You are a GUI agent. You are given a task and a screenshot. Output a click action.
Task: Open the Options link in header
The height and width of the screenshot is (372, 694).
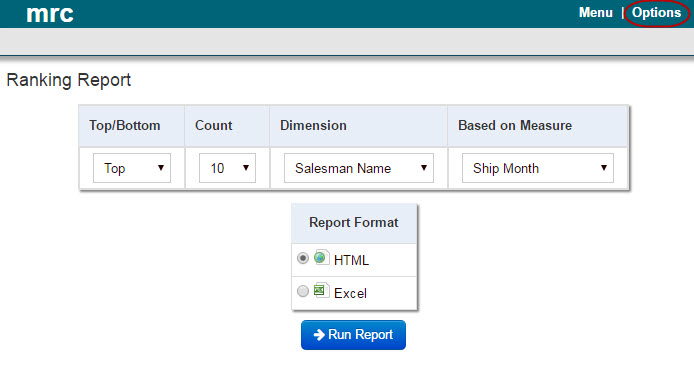(656, 13)
